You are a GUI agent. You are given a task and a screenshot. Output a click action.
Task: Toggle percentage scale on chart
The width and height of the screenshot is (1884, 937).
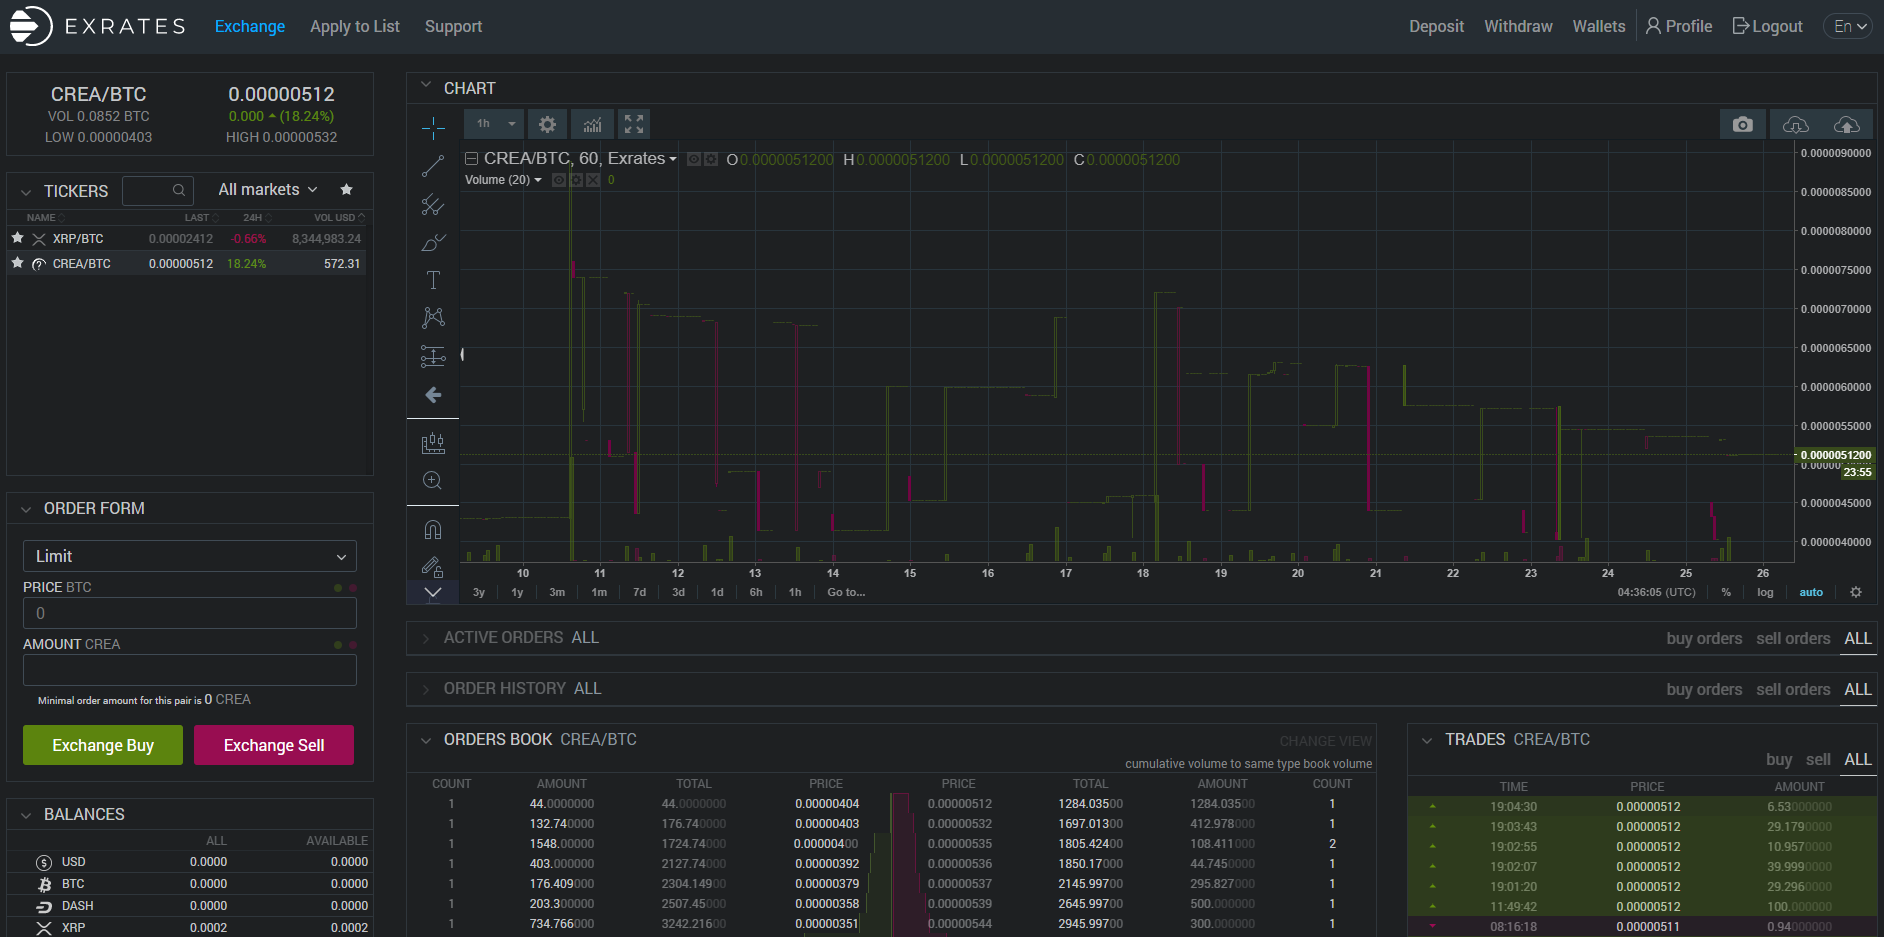[1726, 592]
